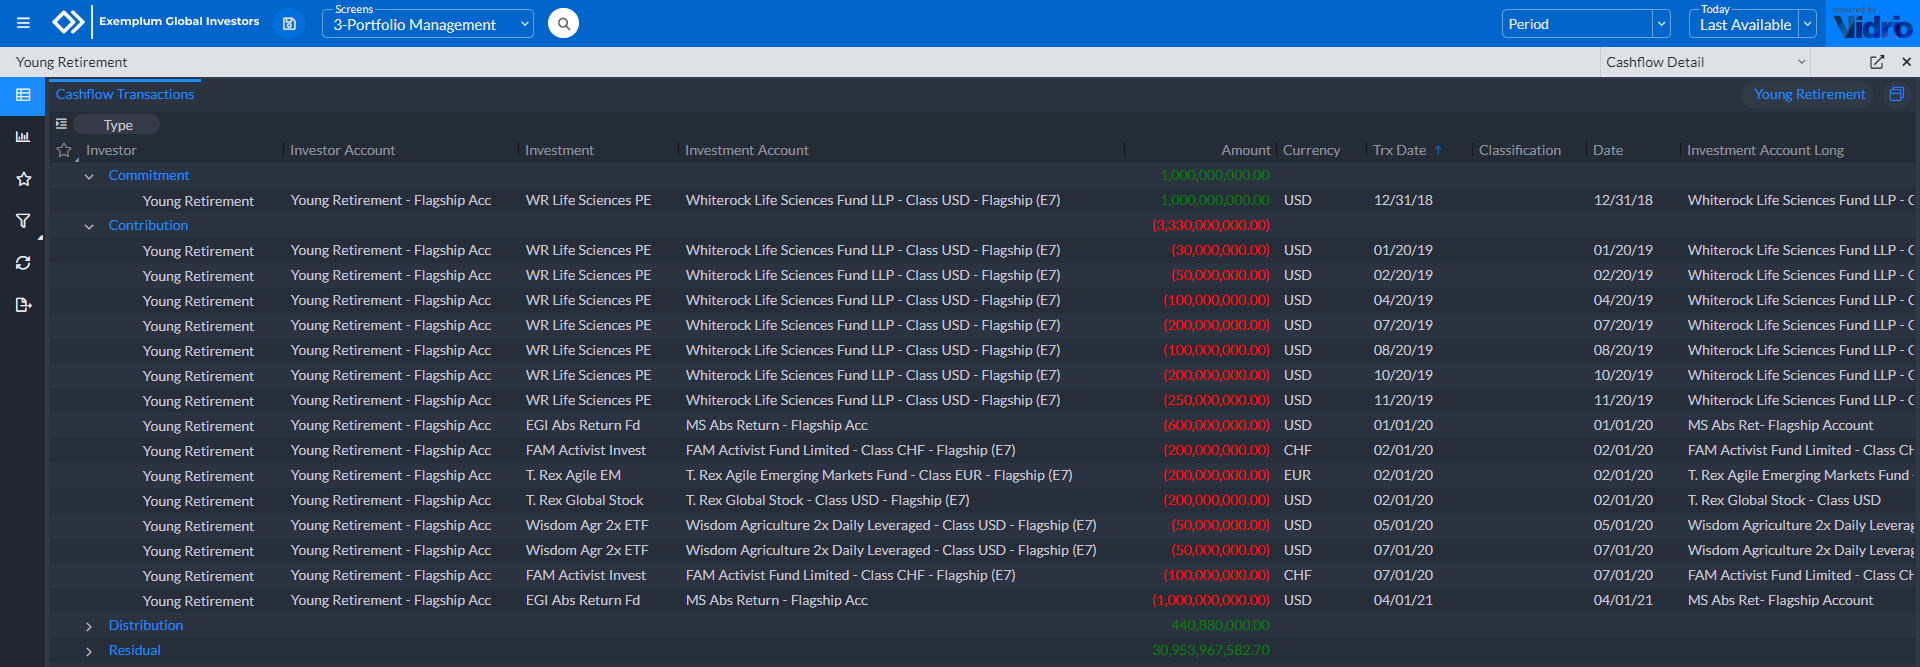This screenshot has width=1920, height=667.
Task: Sort by Investment Account Long header
Action: pos(1765,150)
